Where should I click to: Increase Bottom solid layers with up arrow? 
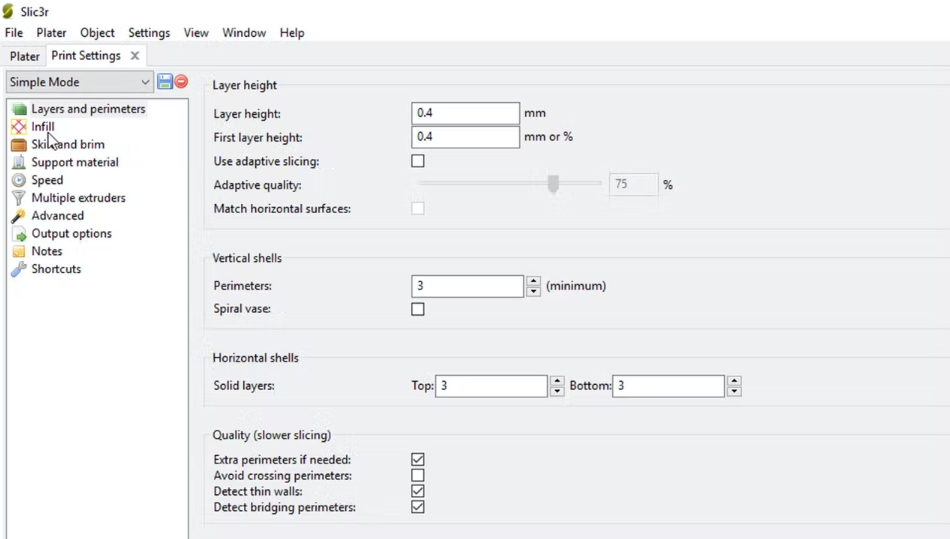(x=734, y=381)
